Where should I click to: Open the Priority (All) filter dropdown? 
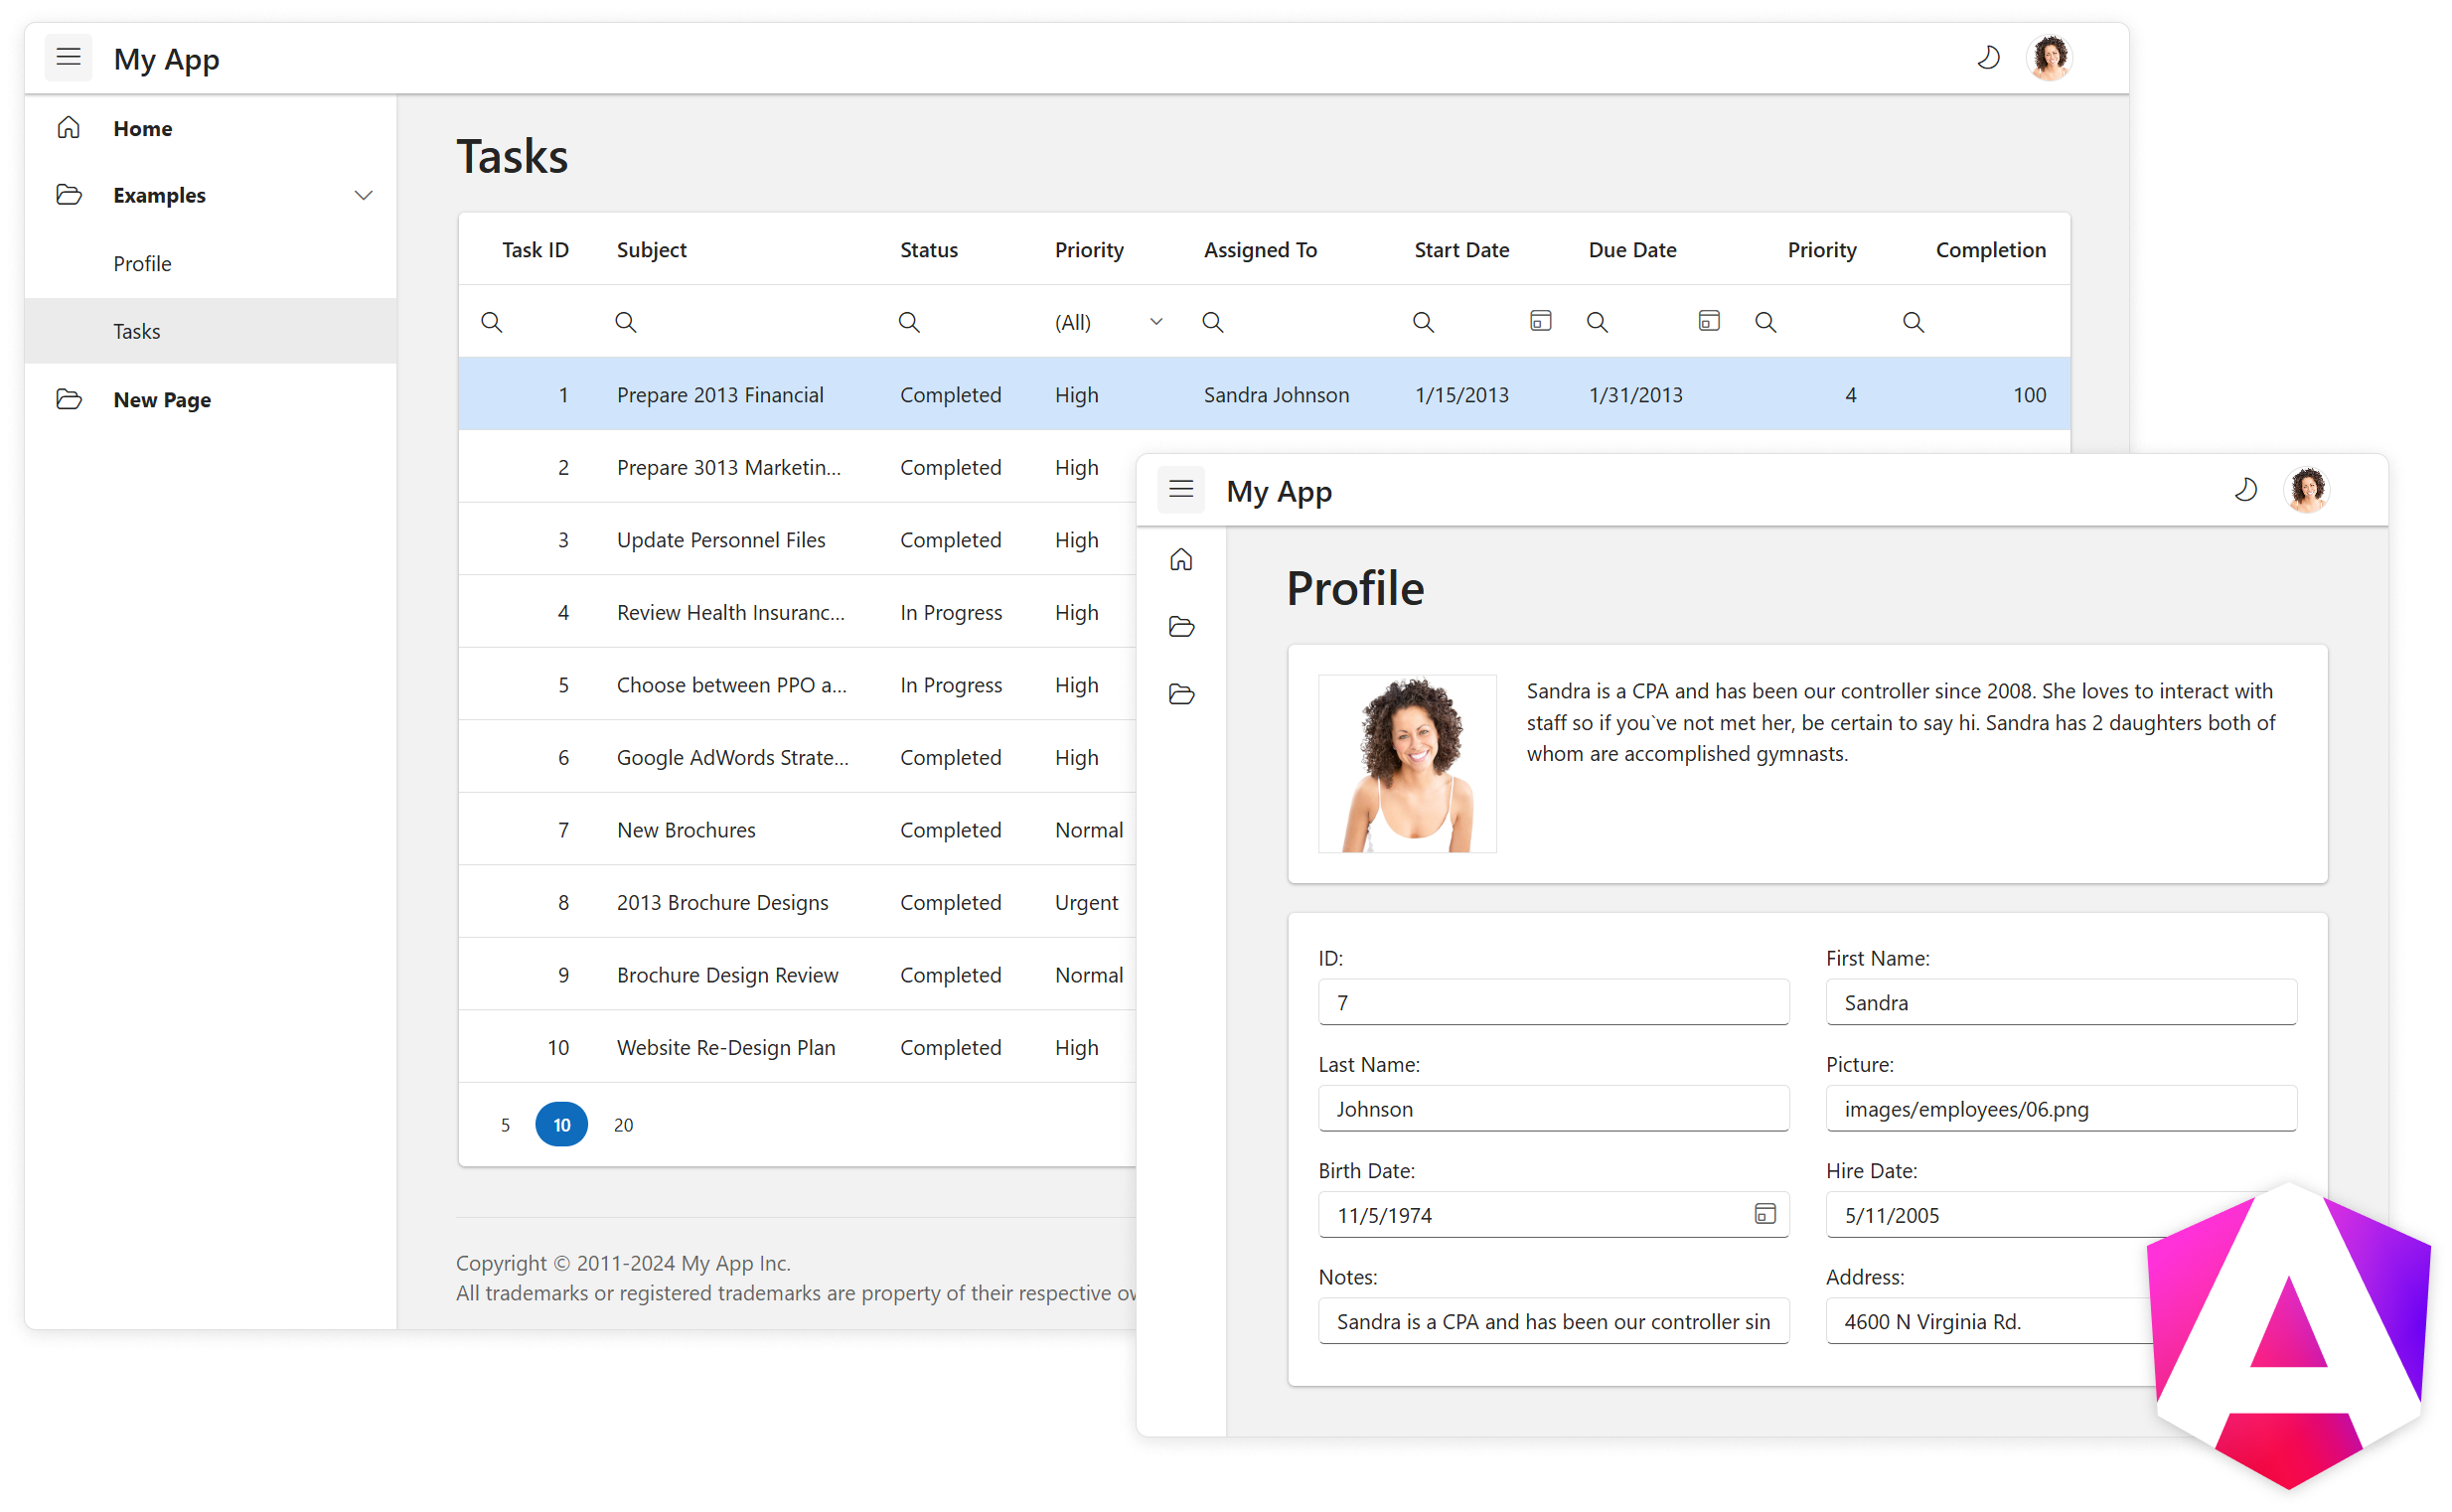click(1108, 322)
